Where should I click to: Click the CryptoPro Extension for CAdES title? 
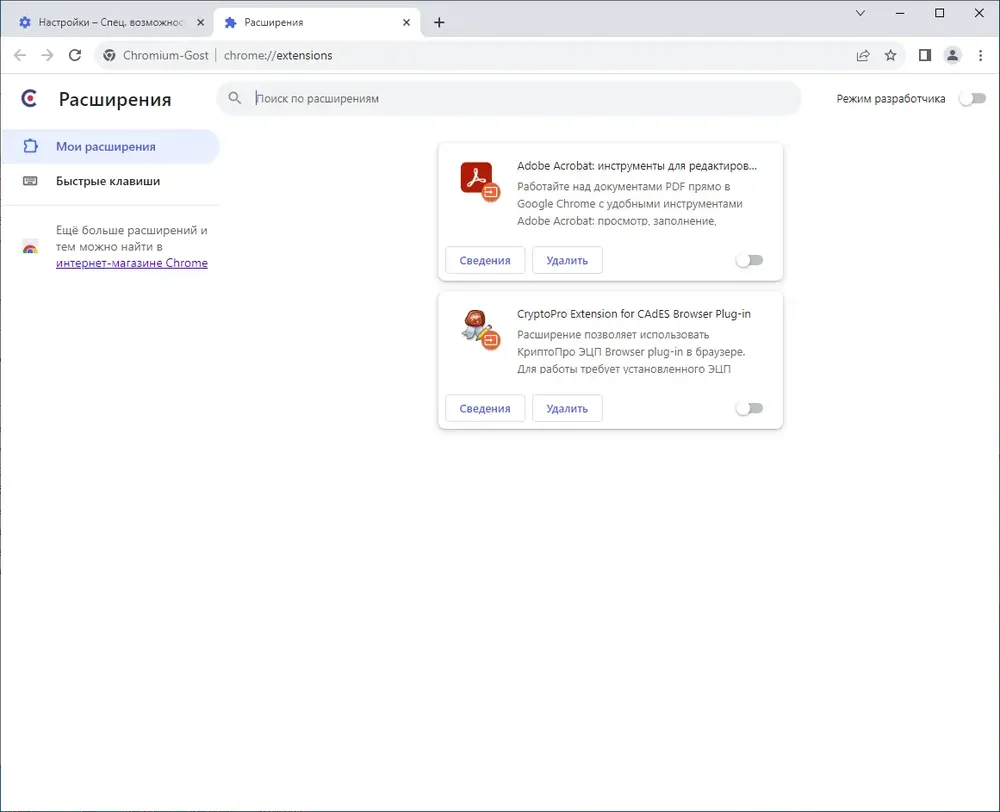[633, 314]
